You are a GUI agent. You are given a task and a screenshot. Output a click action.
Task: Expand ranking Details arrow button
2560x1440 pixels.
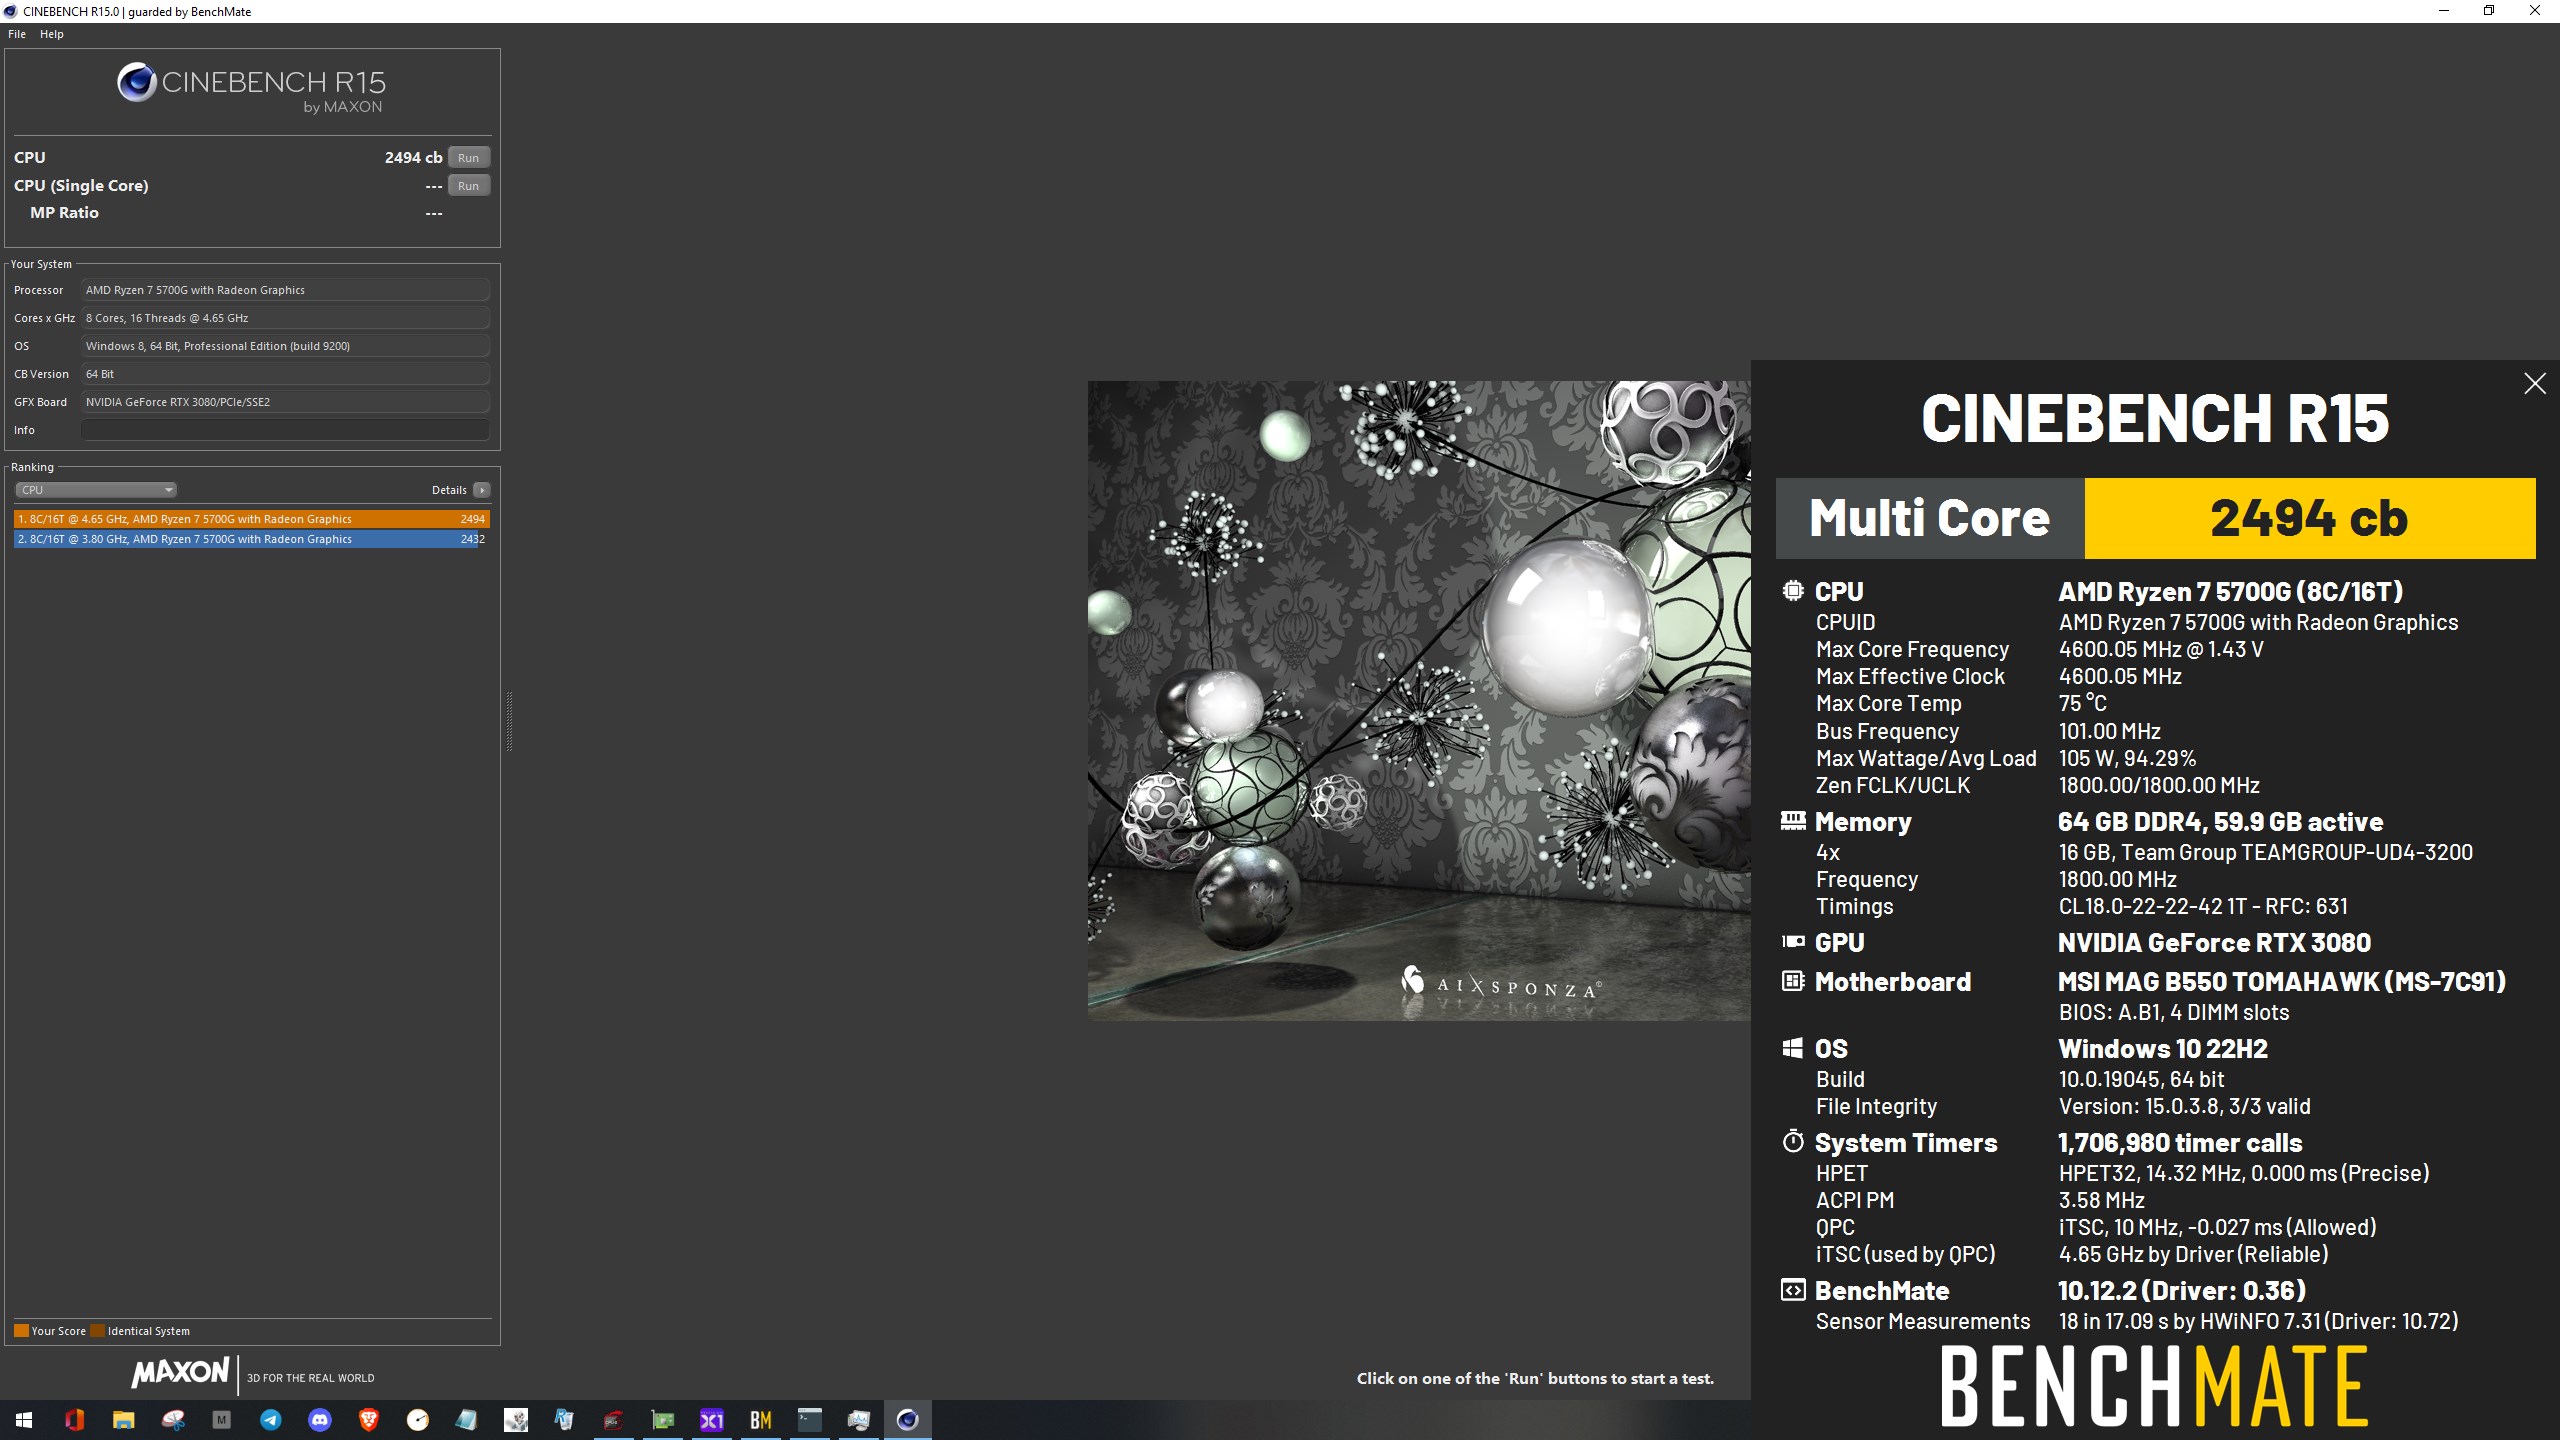coord(482,490)
